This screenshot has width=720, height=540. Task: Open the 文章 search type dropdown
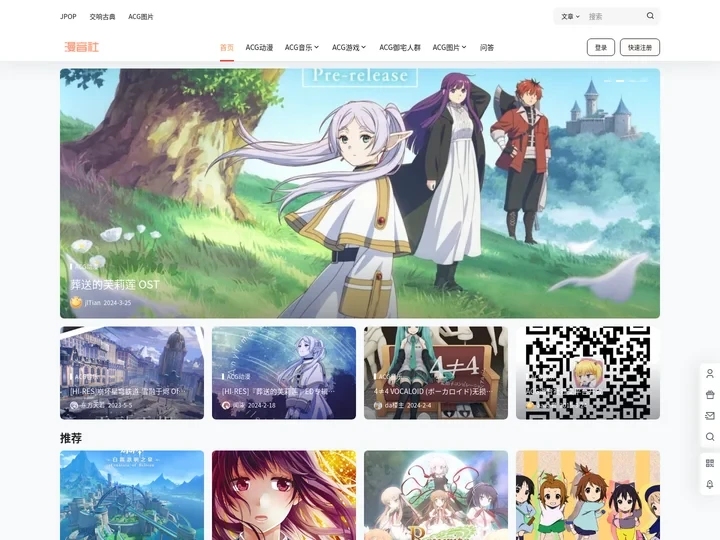pos(570,17)
